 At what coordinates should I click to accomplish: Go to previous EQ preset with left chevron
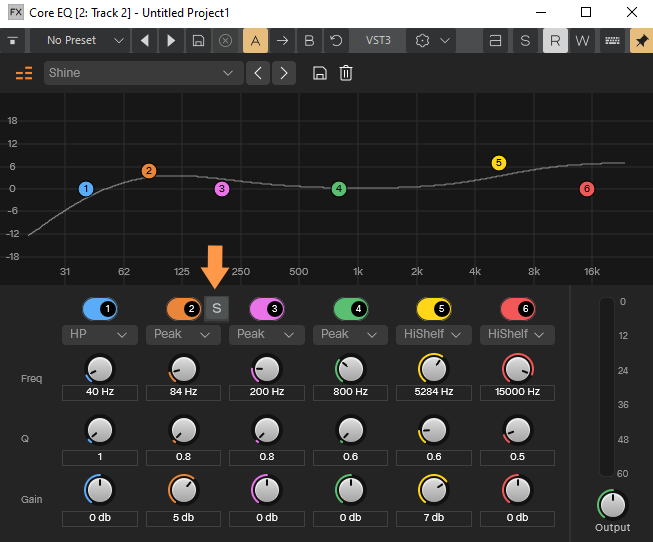pos(258,73)
